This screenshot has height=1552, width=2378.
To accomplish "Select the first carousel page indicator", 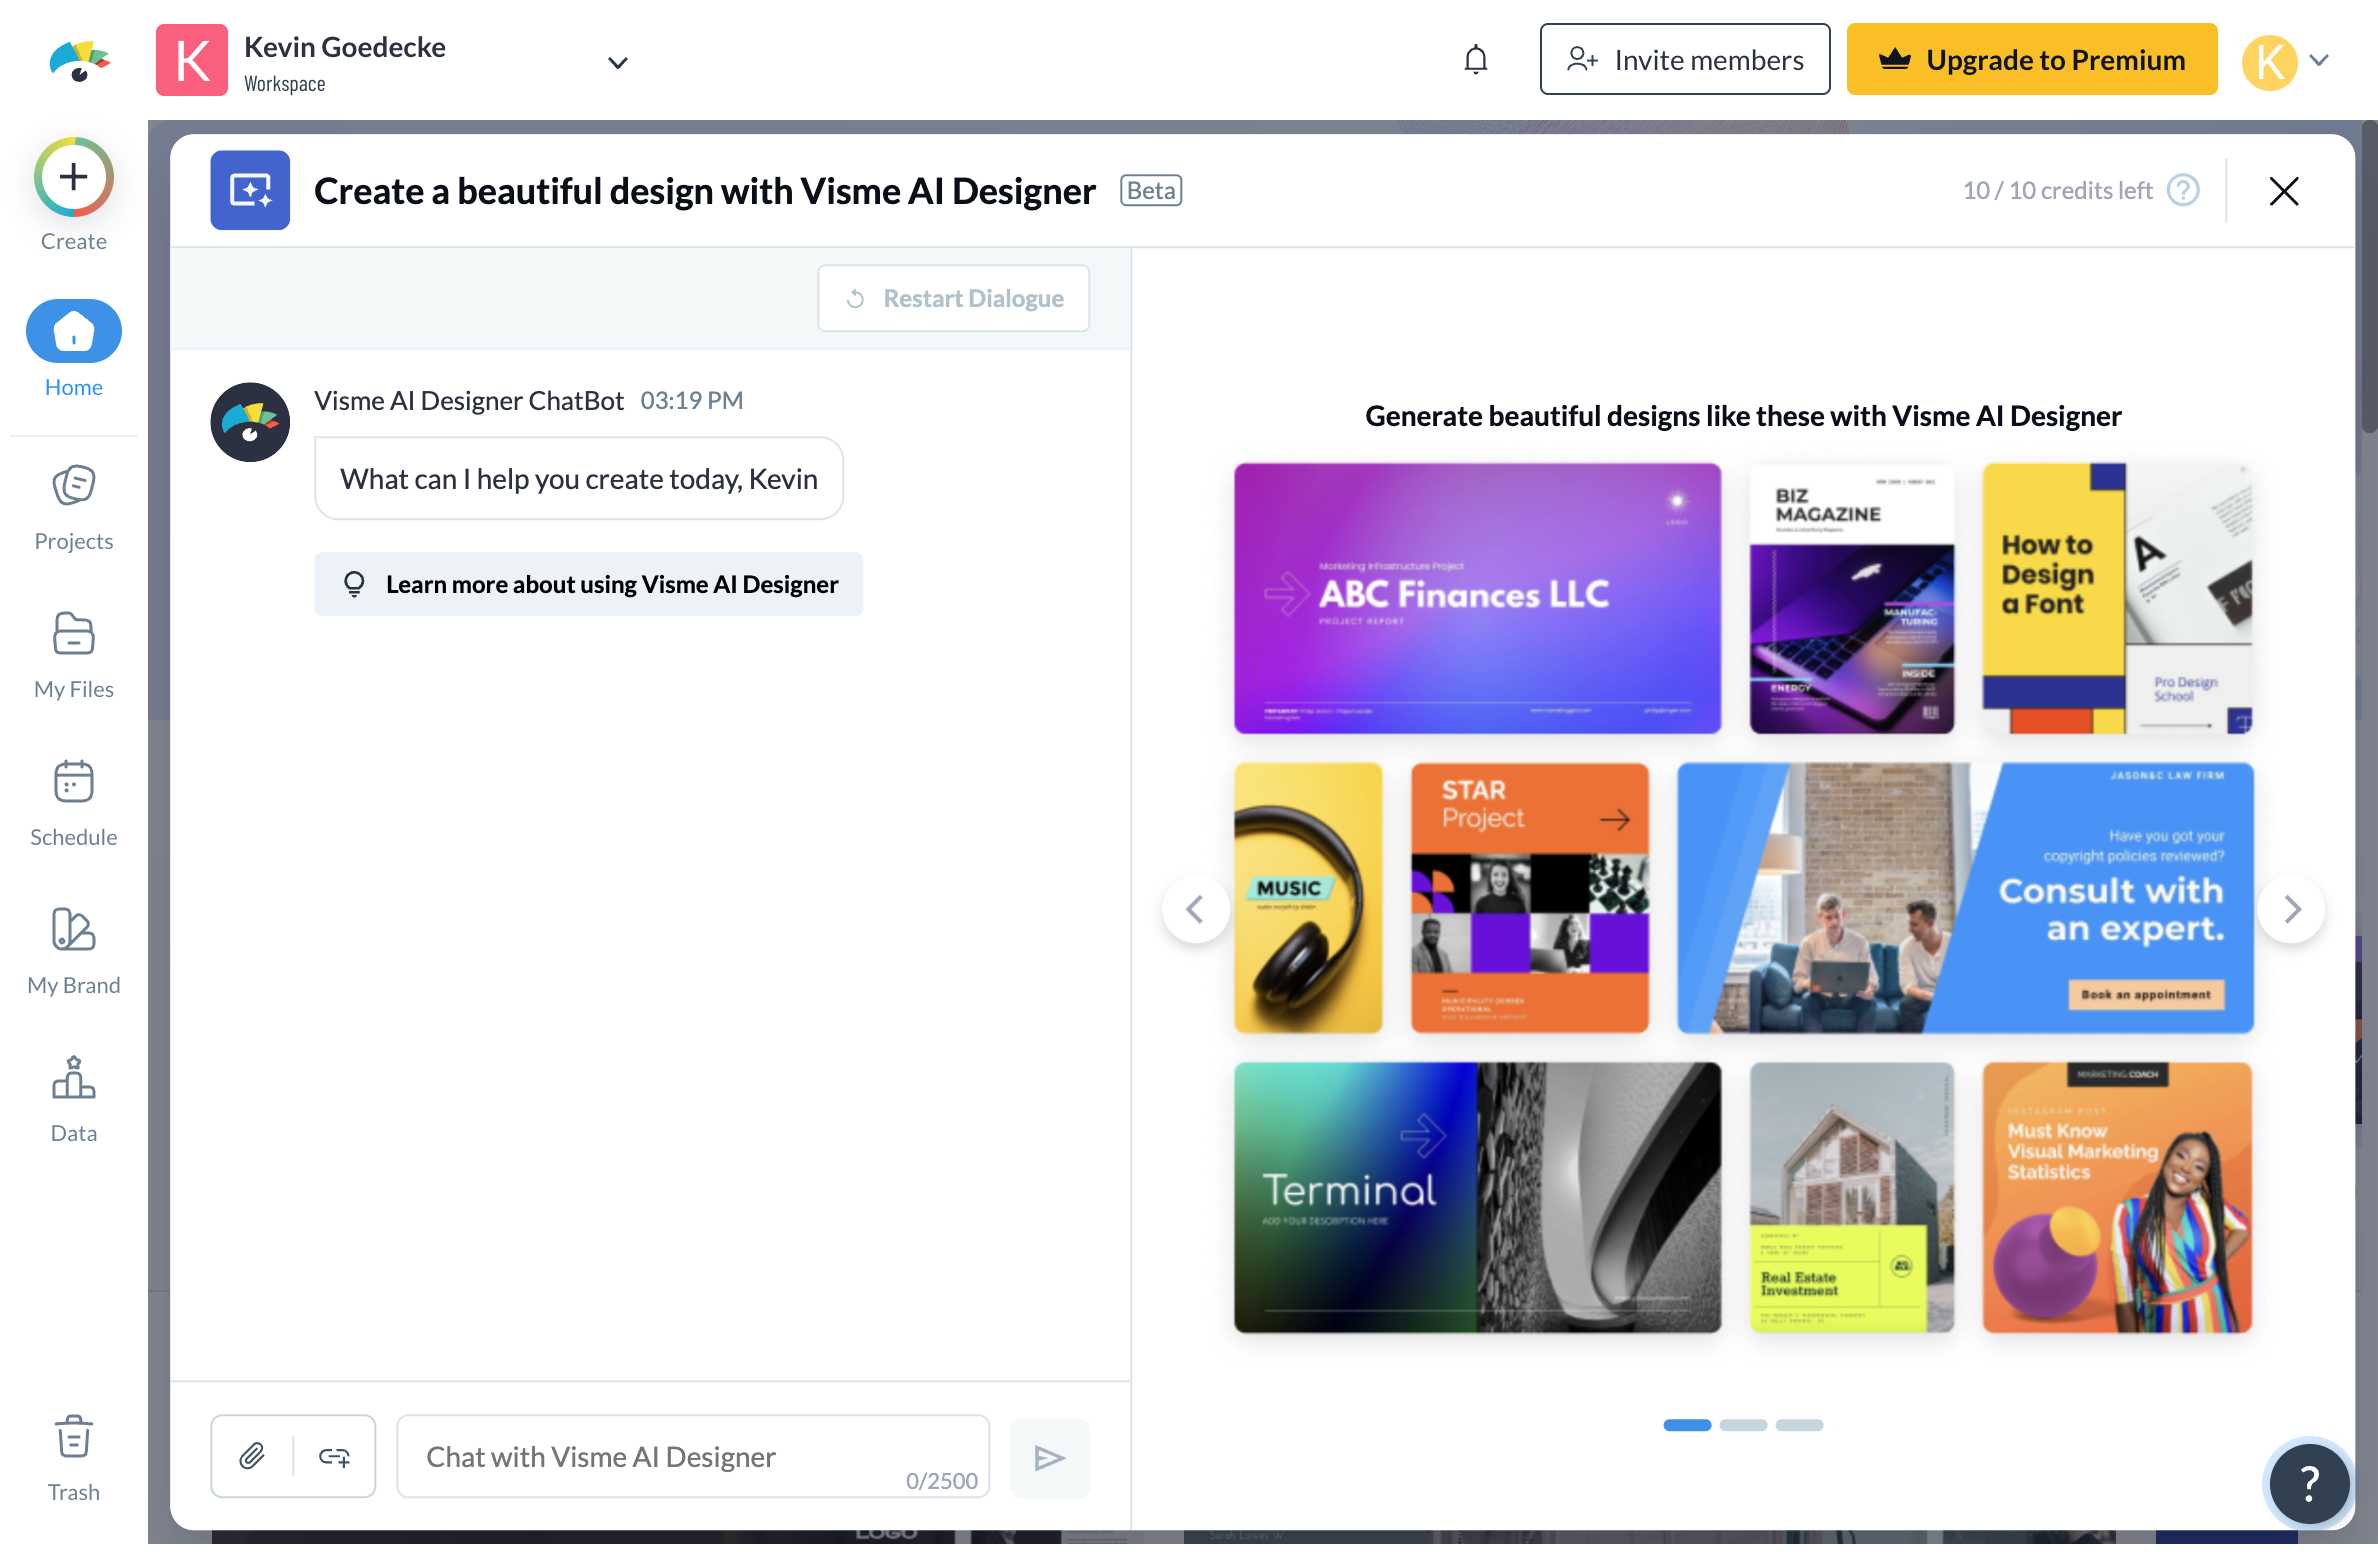I will click(1687, 1424).
